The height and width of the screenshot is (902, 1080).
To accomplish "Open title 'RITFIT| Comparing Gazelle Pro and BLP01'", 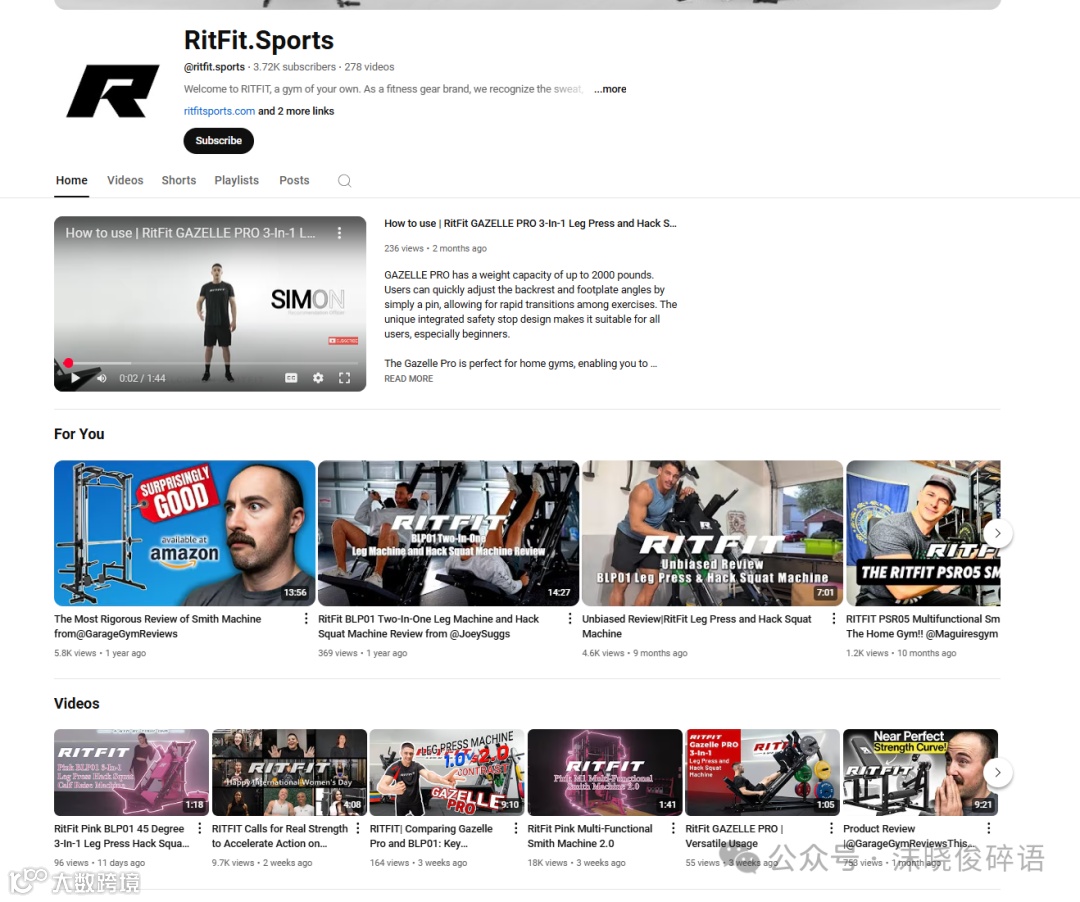I will (x=431, y=836).
